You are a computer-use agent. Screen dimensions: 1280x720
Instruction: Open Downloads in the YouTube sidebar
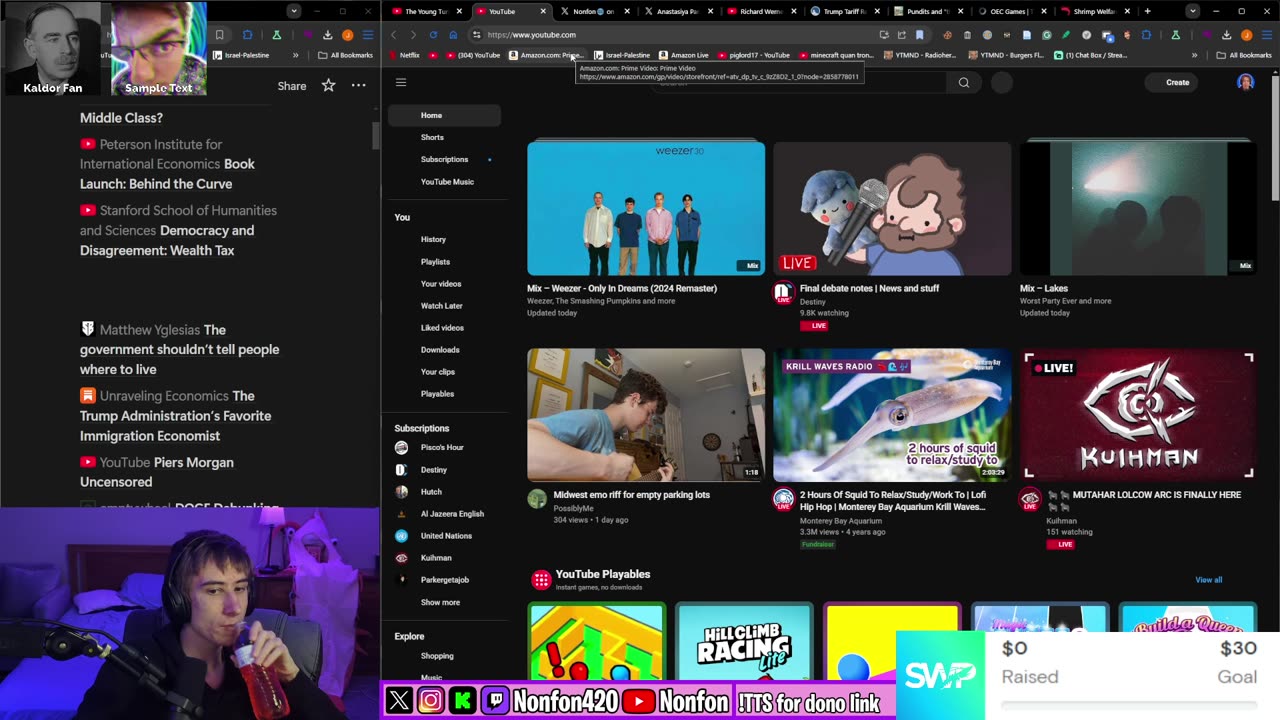click(444, 349)
